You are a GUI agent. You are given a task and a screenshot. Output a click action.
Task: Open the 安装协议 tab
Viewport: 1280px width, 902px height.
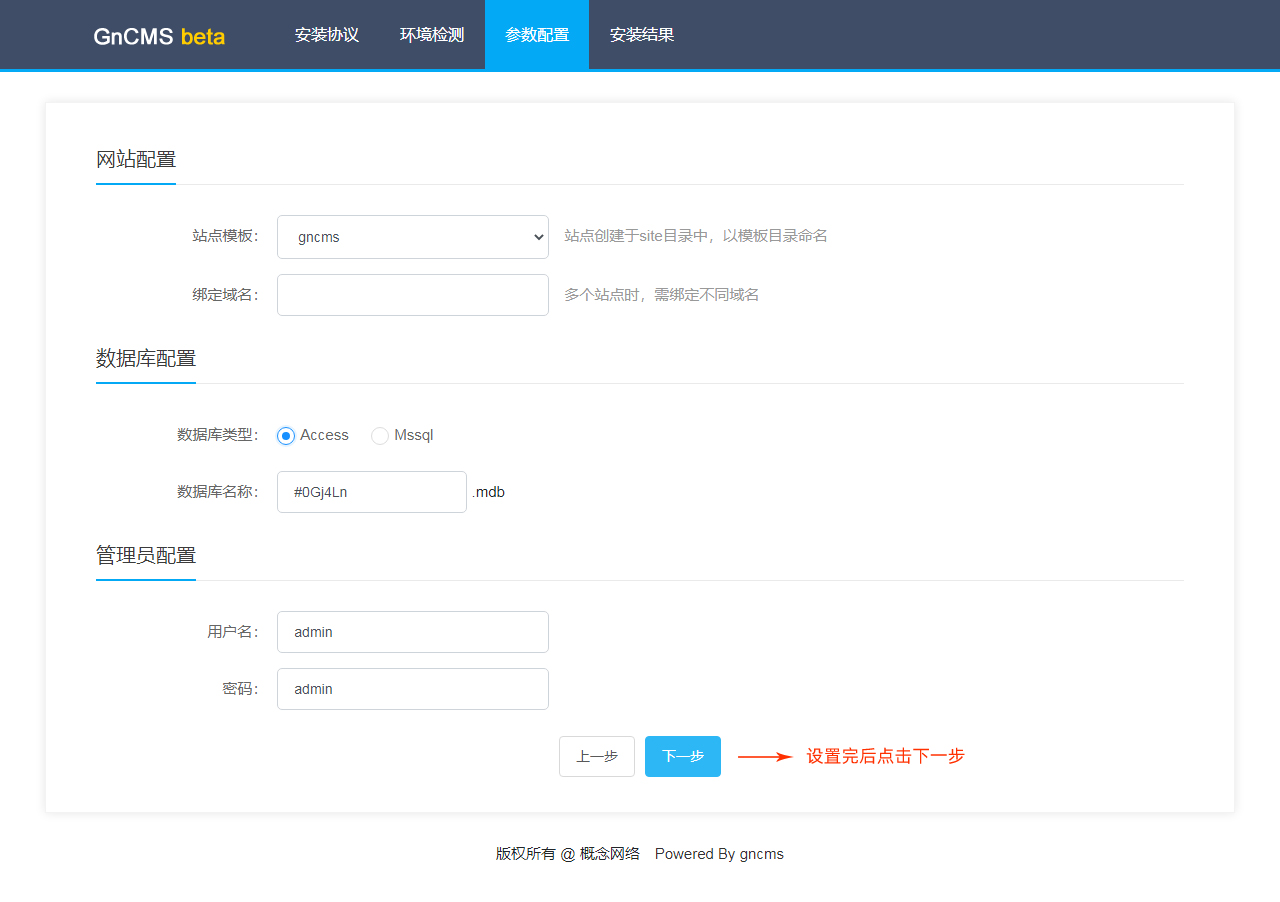tap(326, 35)
